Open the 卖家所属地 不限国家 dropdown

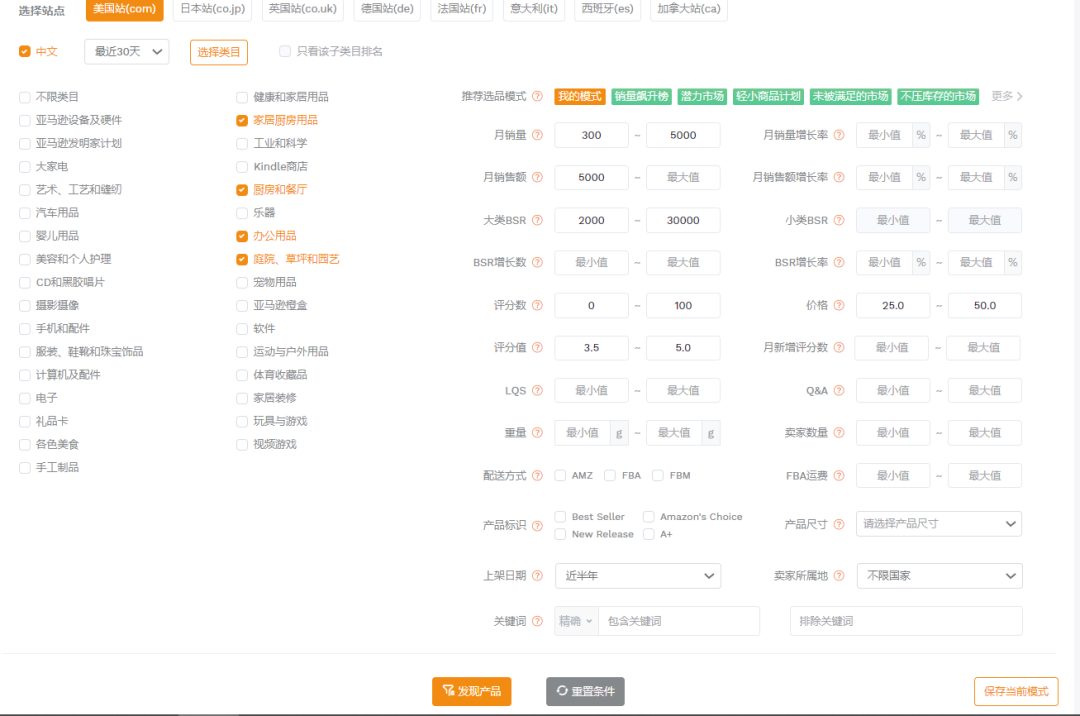(939, 576)
